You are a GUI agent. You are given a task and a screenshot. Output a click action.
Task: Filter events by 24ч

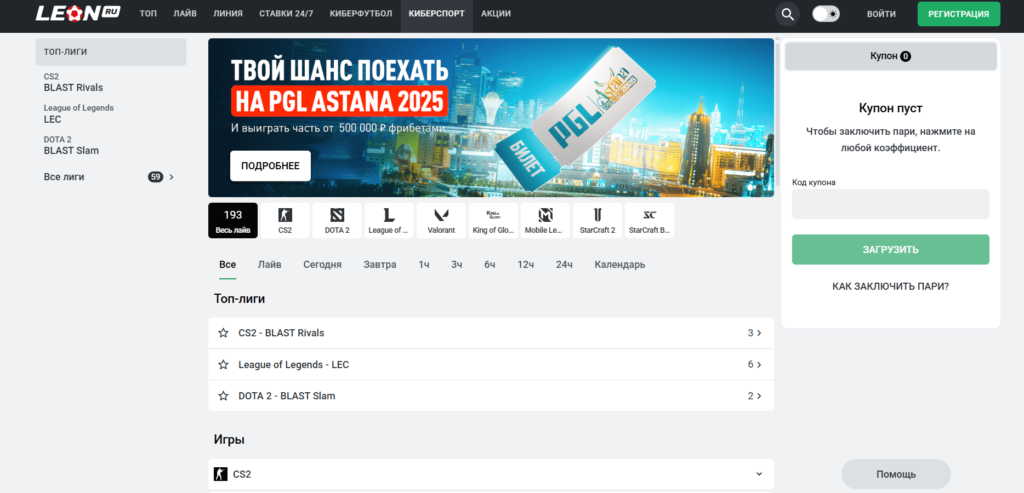pyautogui.click(x=564, y=264)
